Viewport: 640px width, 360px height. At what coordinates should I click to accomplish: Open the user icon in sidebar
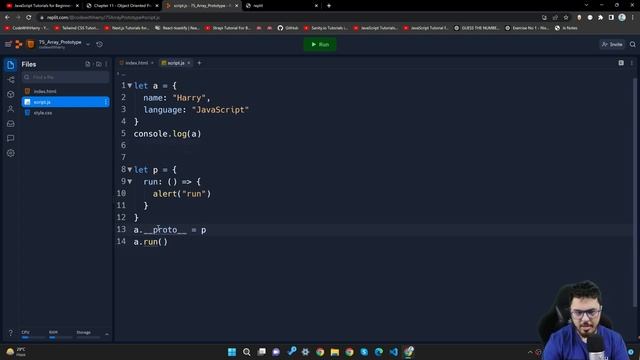click(x=11, y=109)
